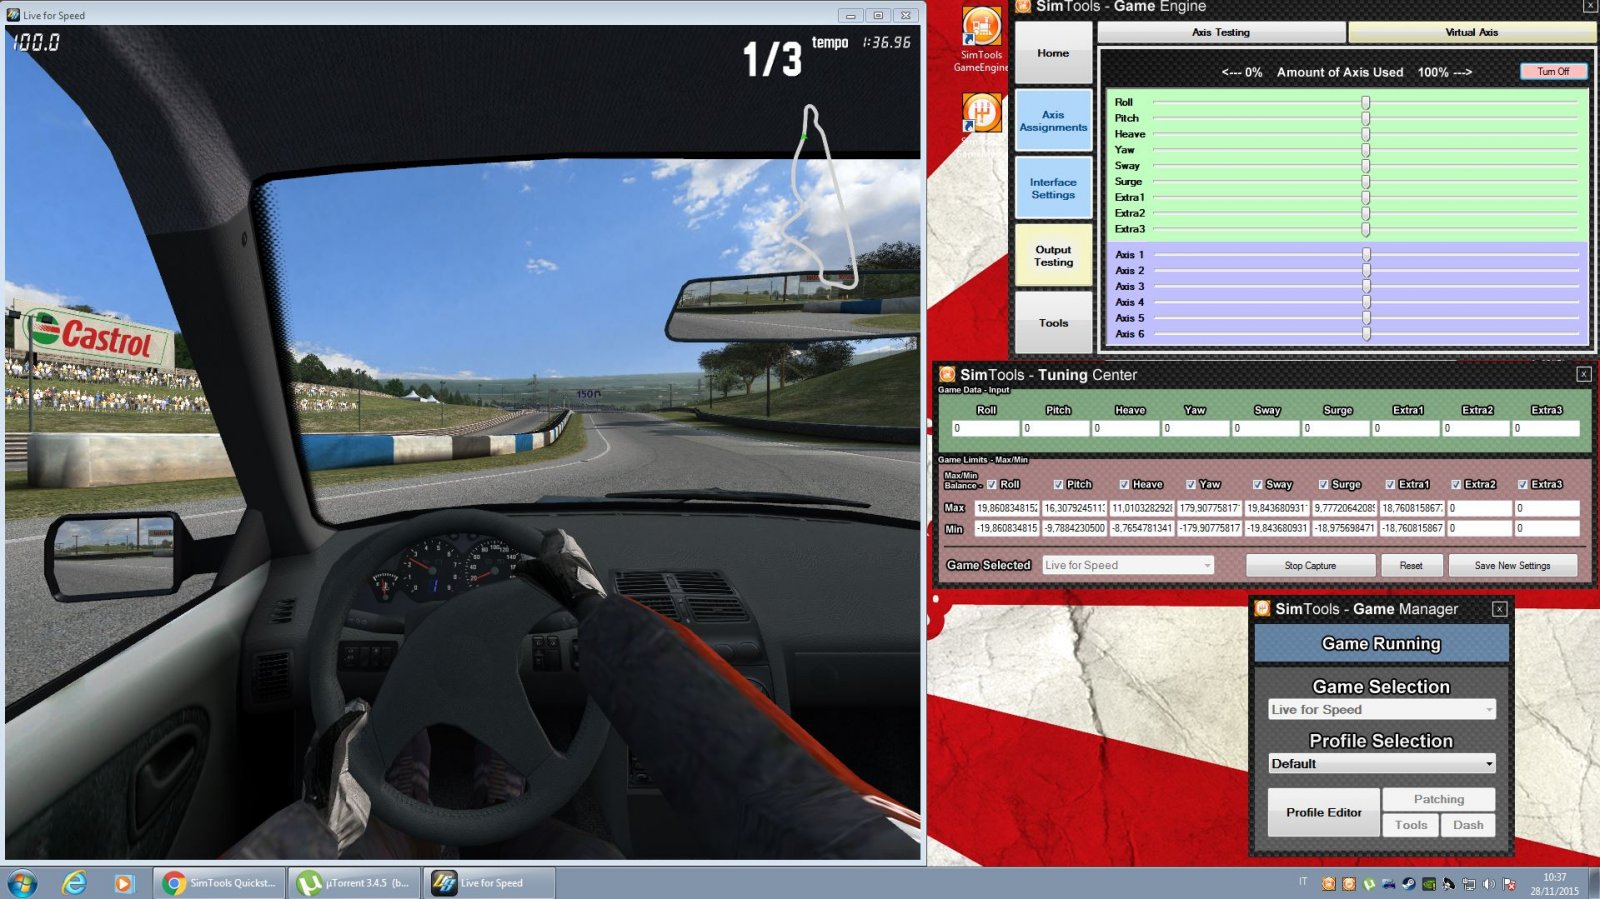The image size is (1600, 899).
Task: Click the Live for Speed window title icon
Action: (x=13, y=15)
